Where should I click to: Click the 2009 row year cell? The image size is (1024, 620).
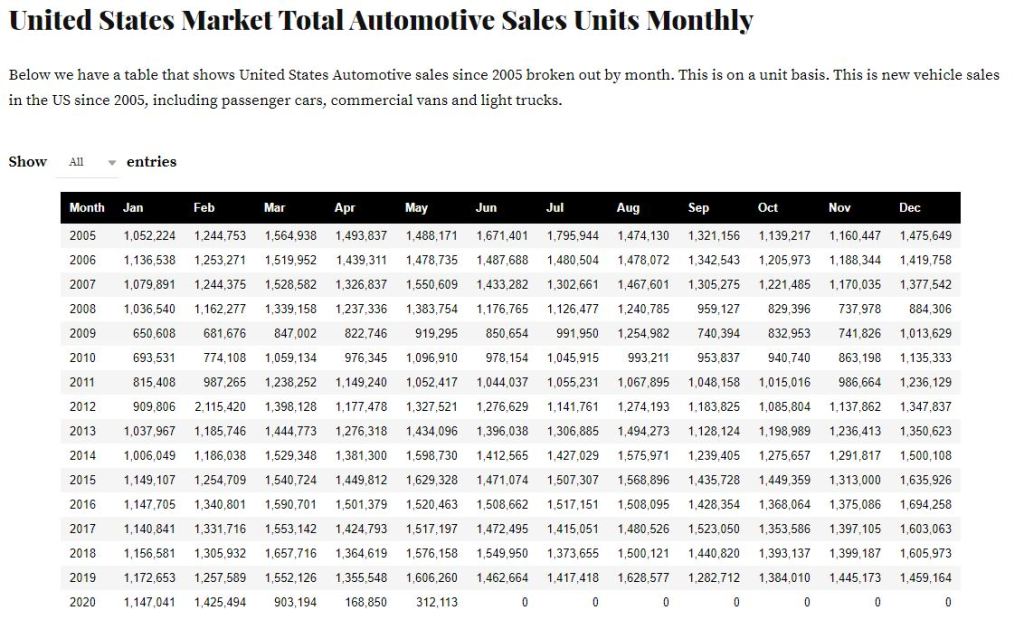point(83,334)
